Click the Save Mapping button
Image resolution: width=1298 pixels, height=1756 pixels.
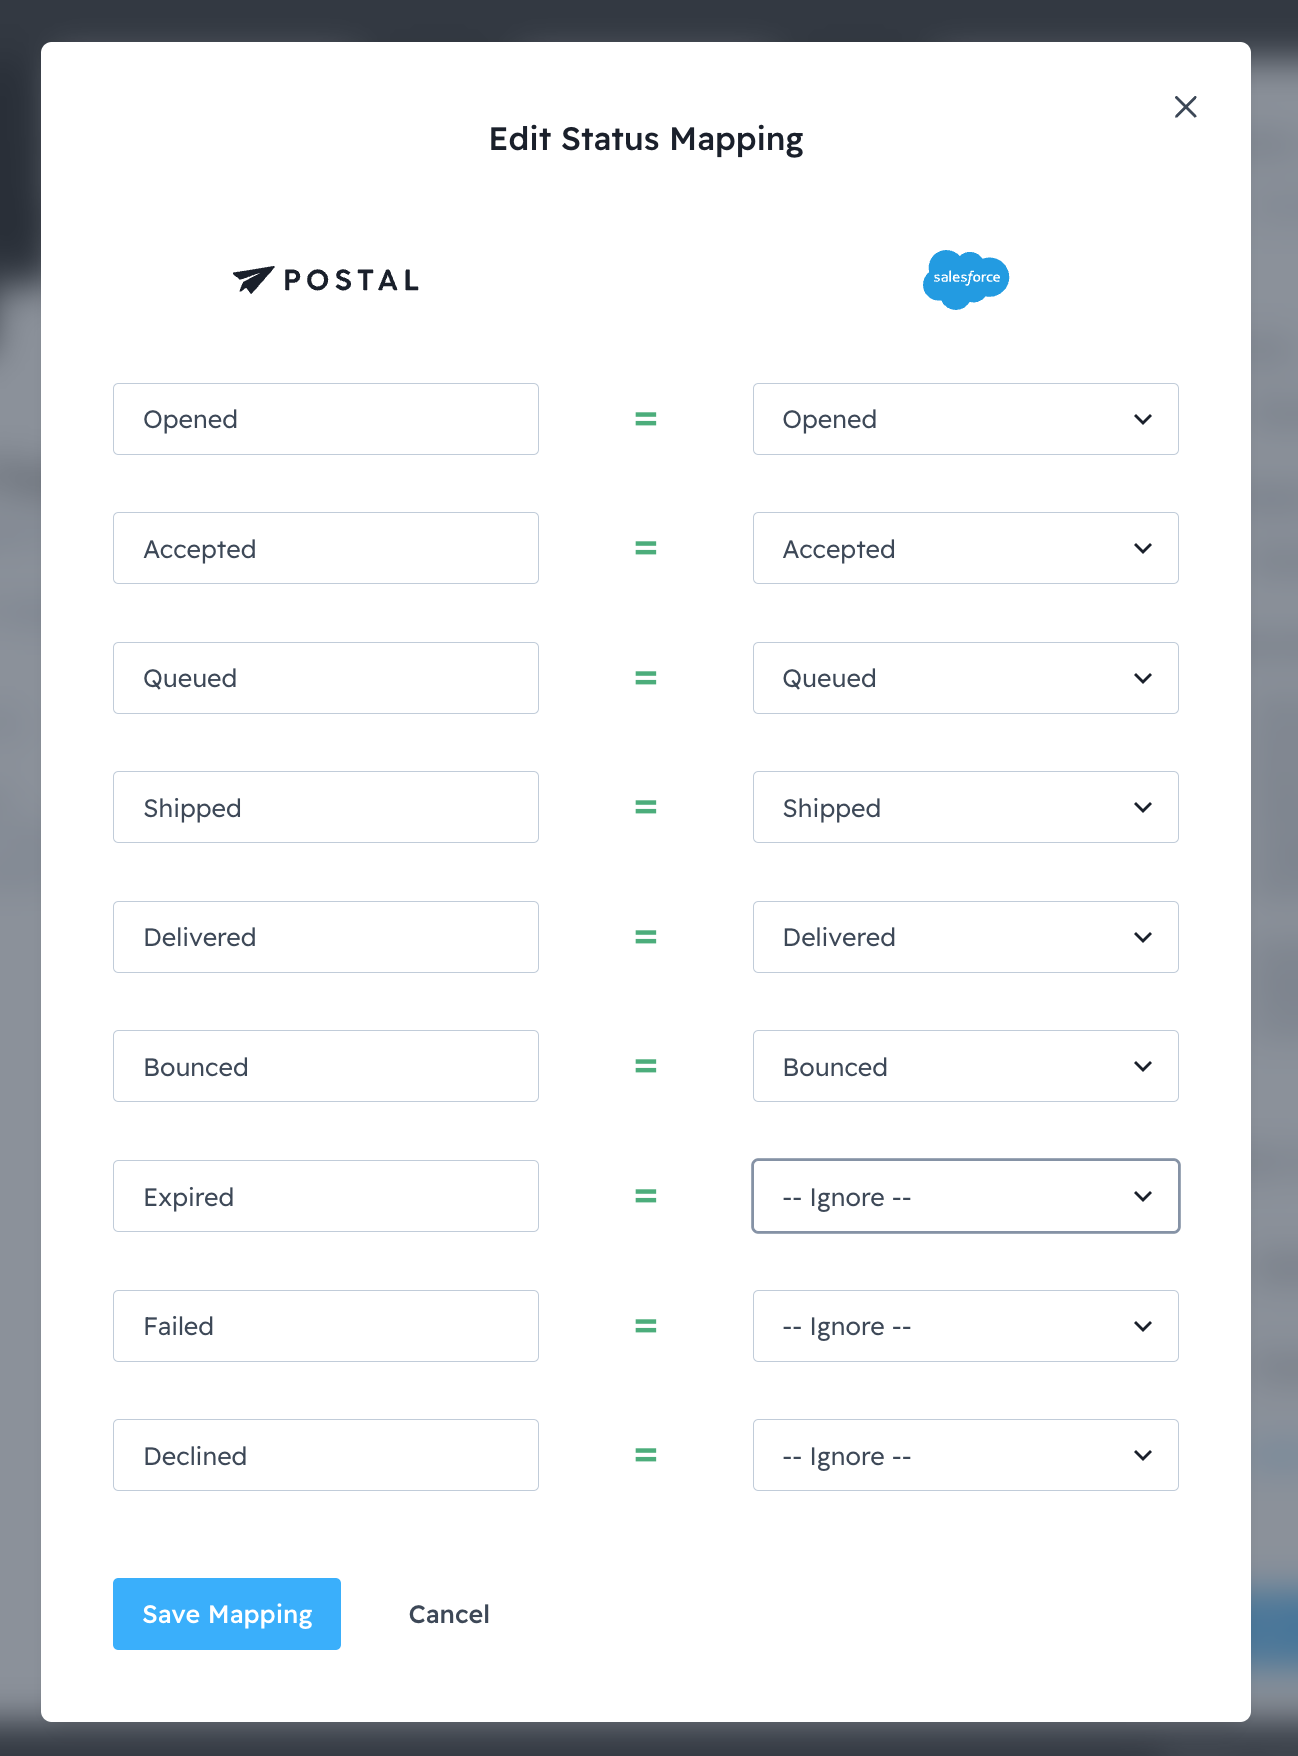coord(227,1614)
